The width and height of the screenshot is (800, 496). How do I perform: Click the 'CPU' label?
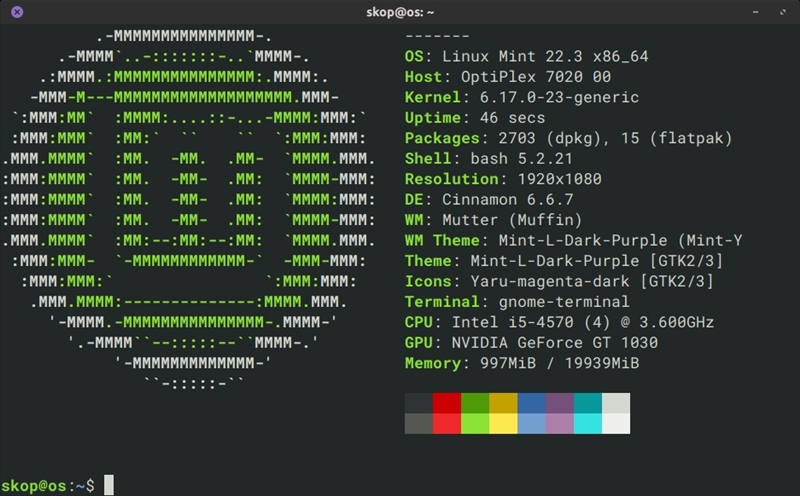(418, 322)
